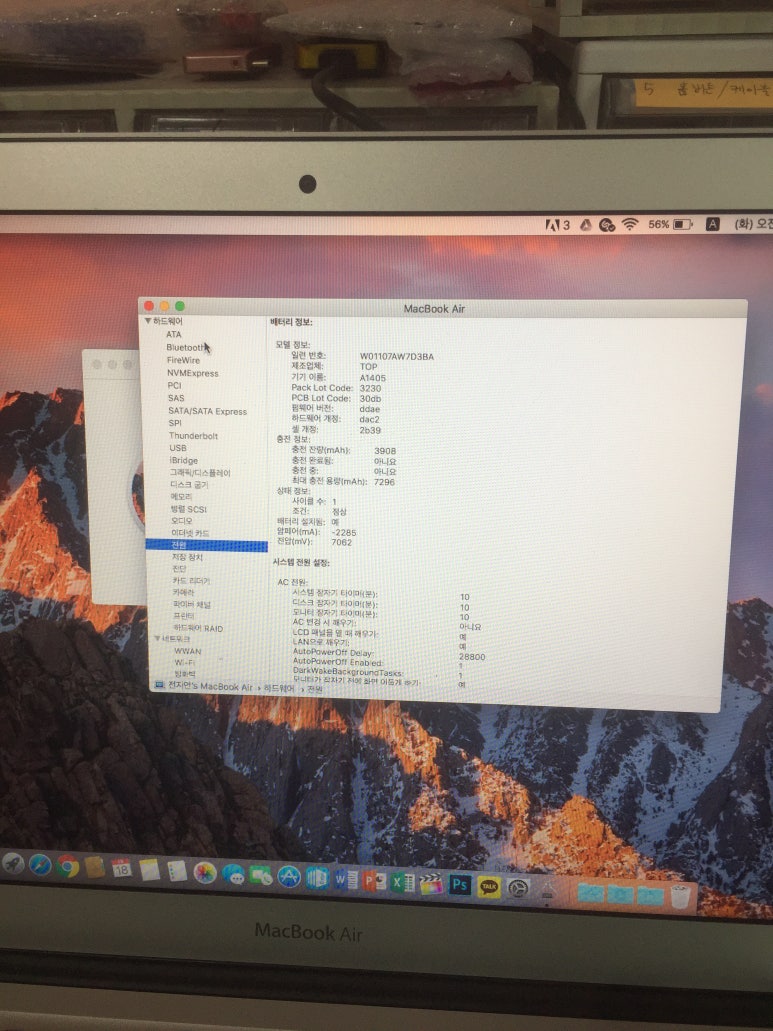Launch Safari from the Dock
Screen dimensions: 773x1031
40,865
